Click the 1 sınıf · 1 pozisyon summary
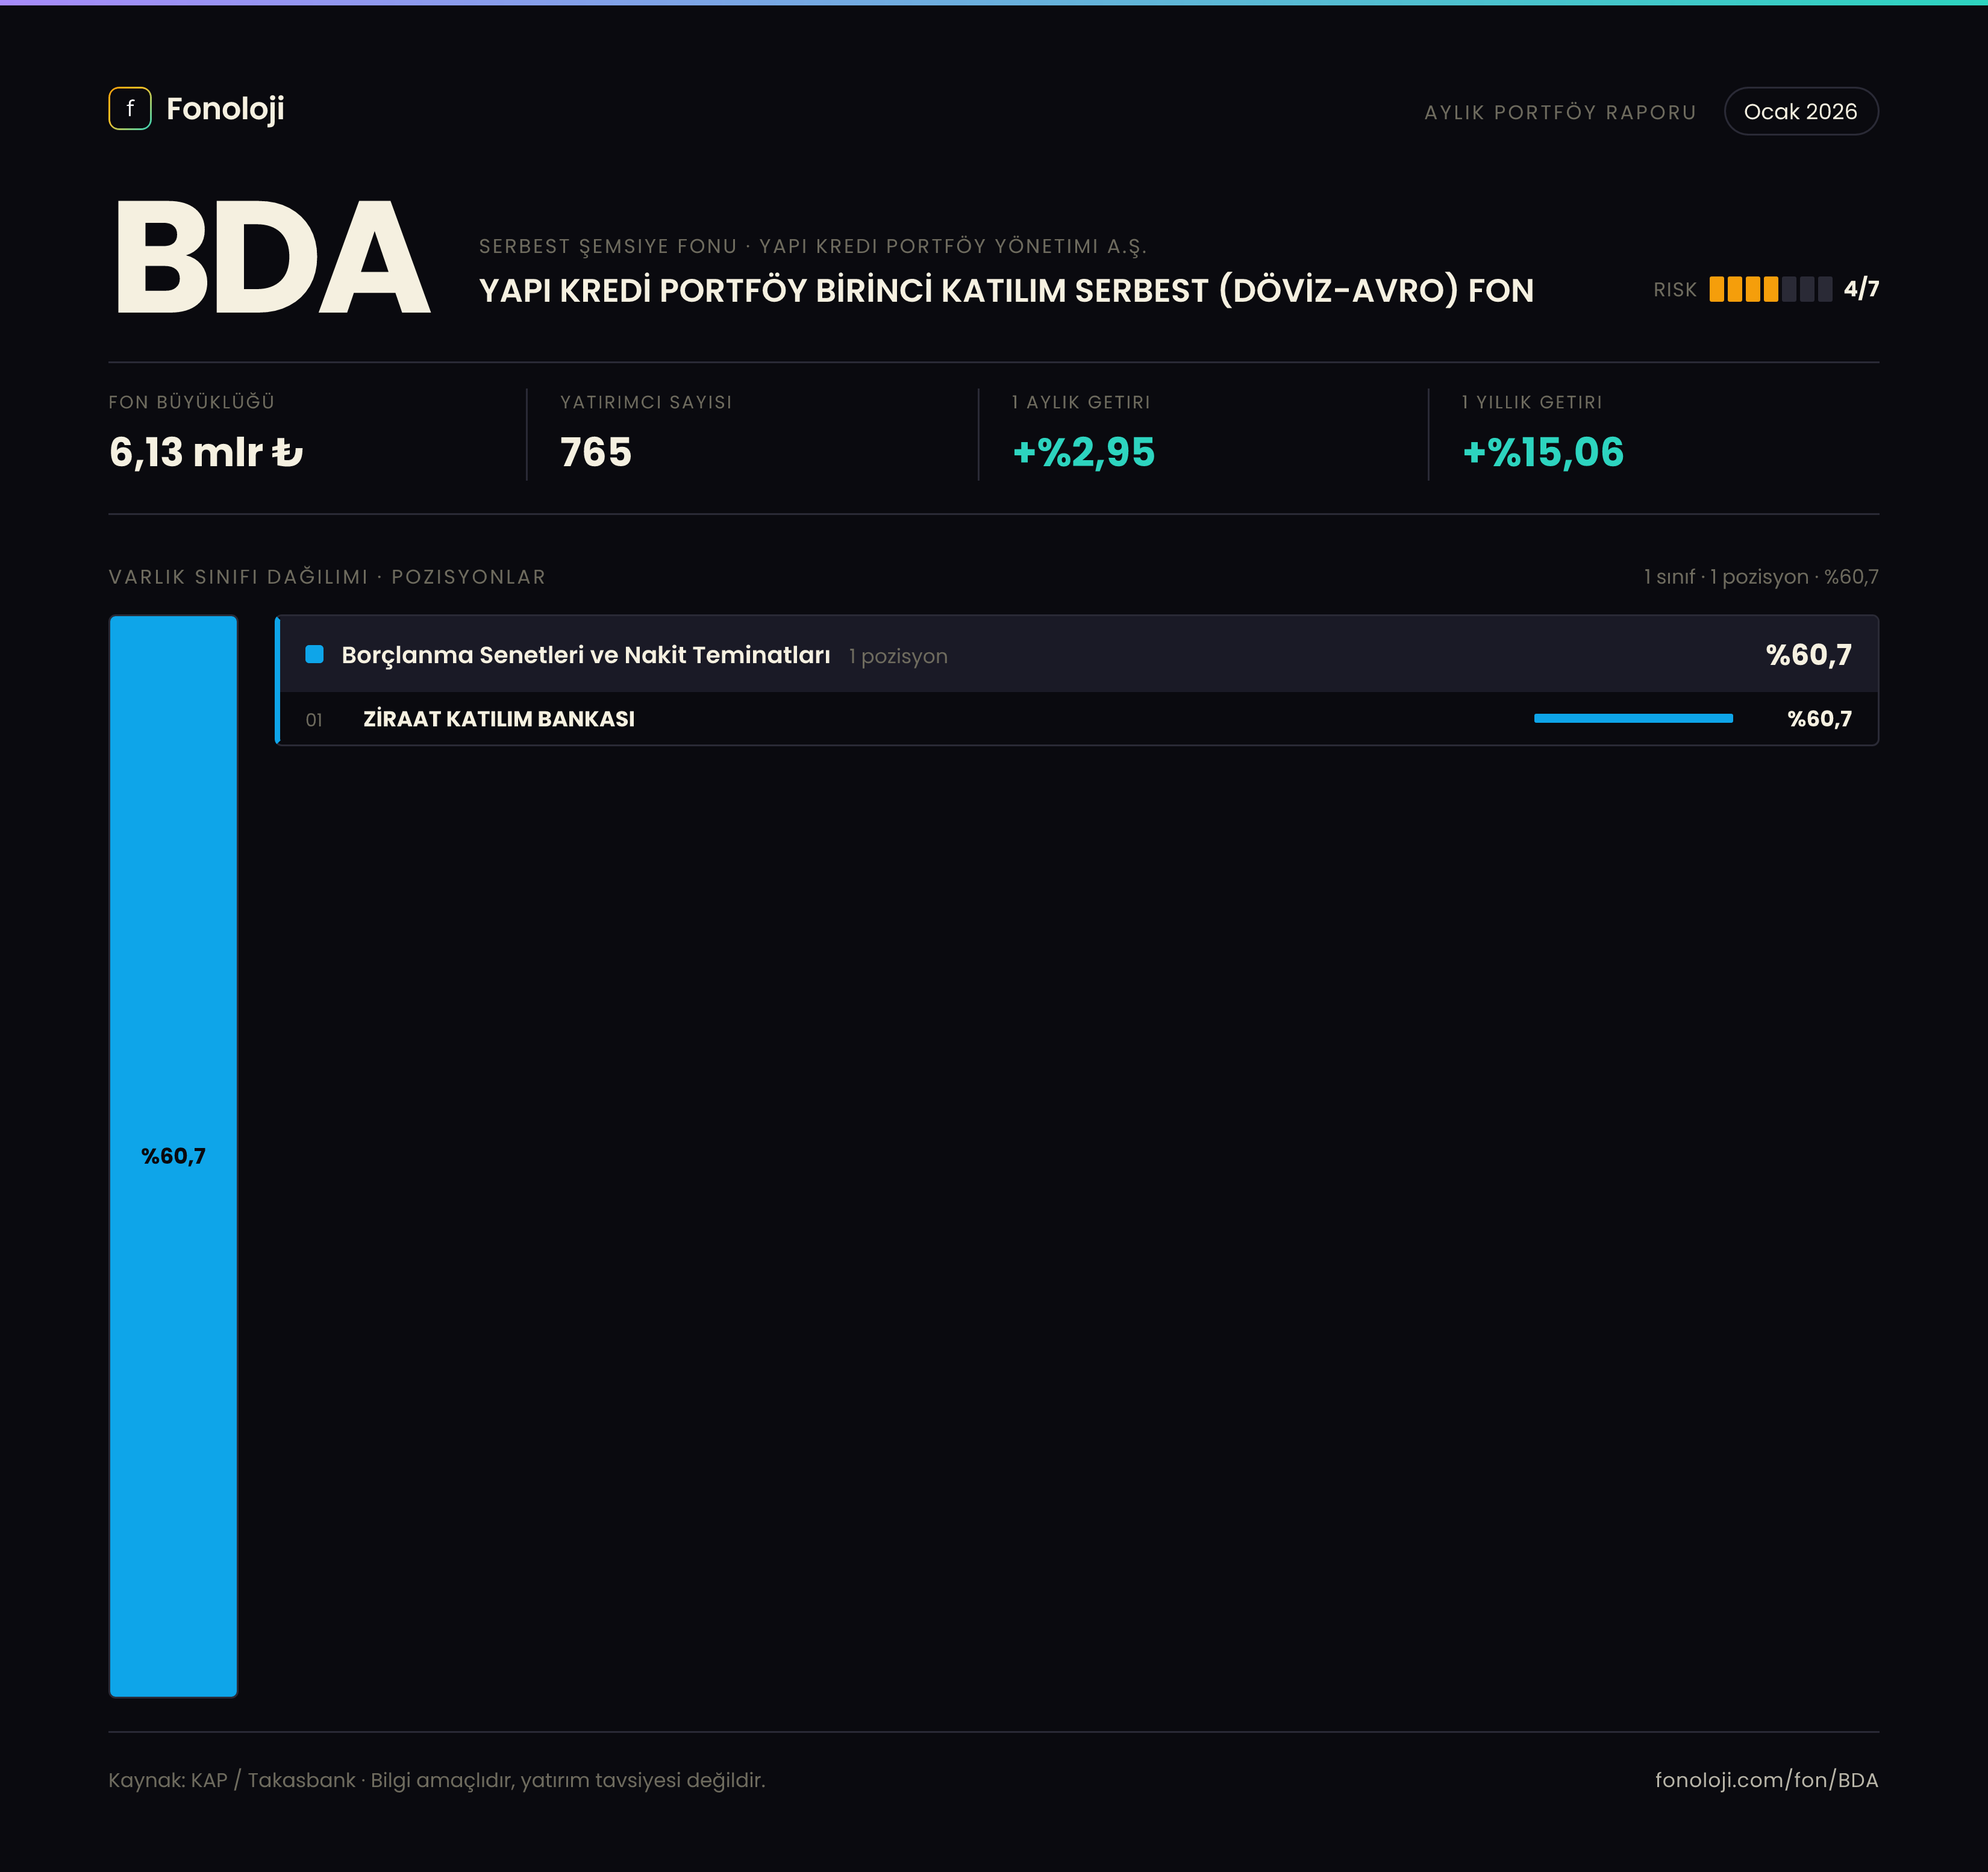The width and height of the screenshot is (1988, 1872). pos(1761,577)
